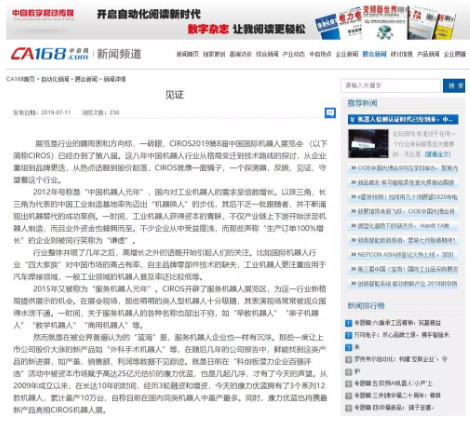Click the publish date 2019-07-11

56,113
